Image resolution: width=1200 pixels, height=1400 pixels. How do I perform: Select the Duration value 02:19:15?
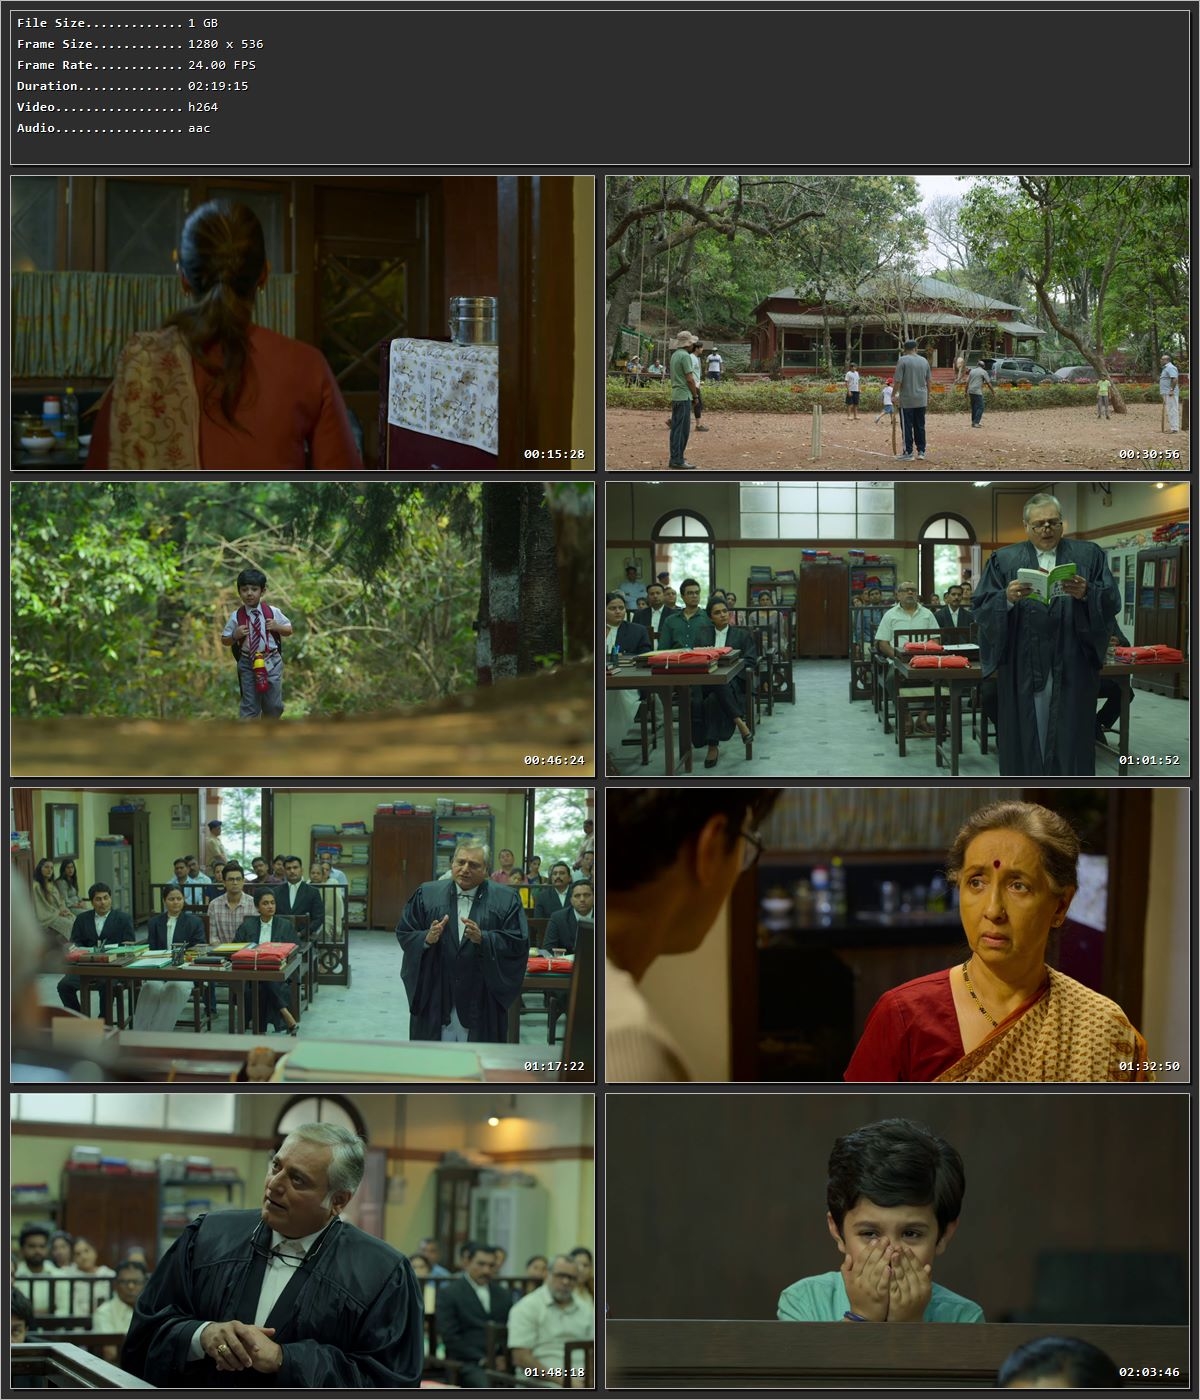tap(217, 85)
